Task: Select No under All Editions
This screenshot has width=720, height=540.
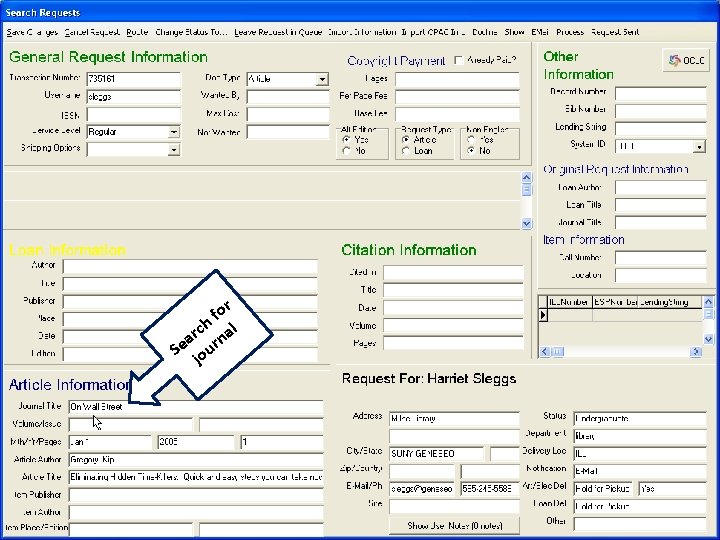Action: (x=347, y=151)
